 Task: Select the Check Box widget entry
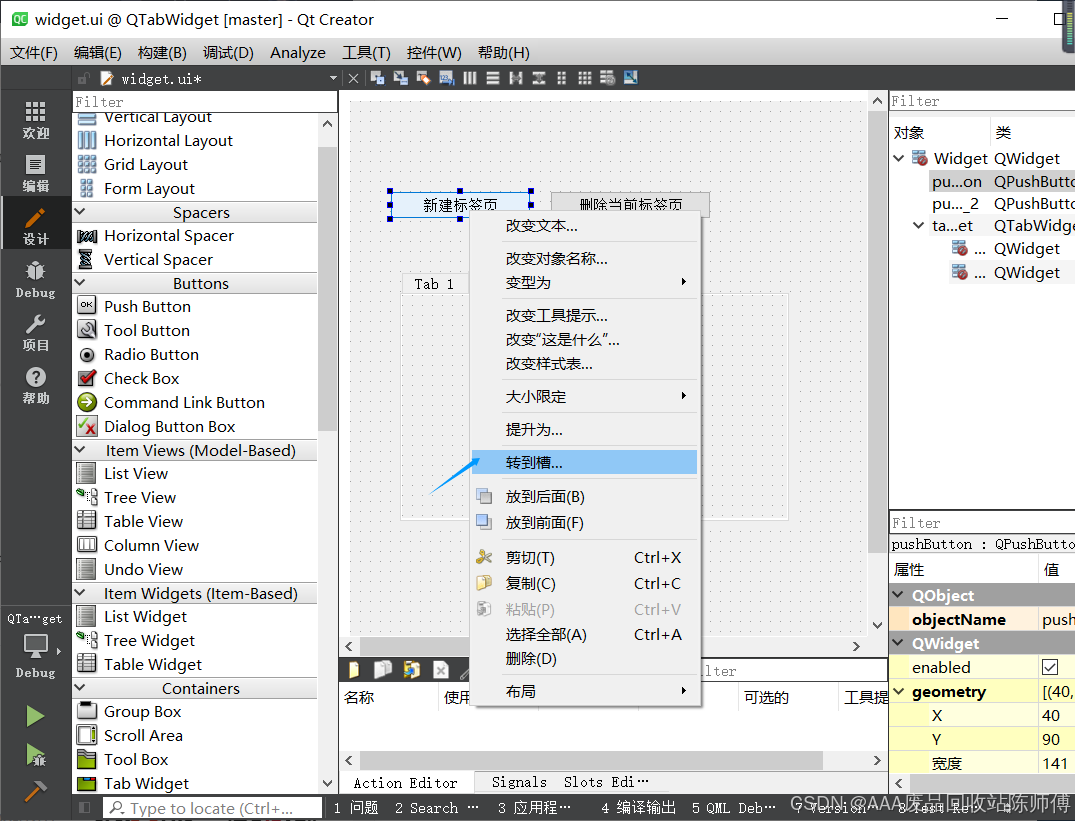(139, 378)
